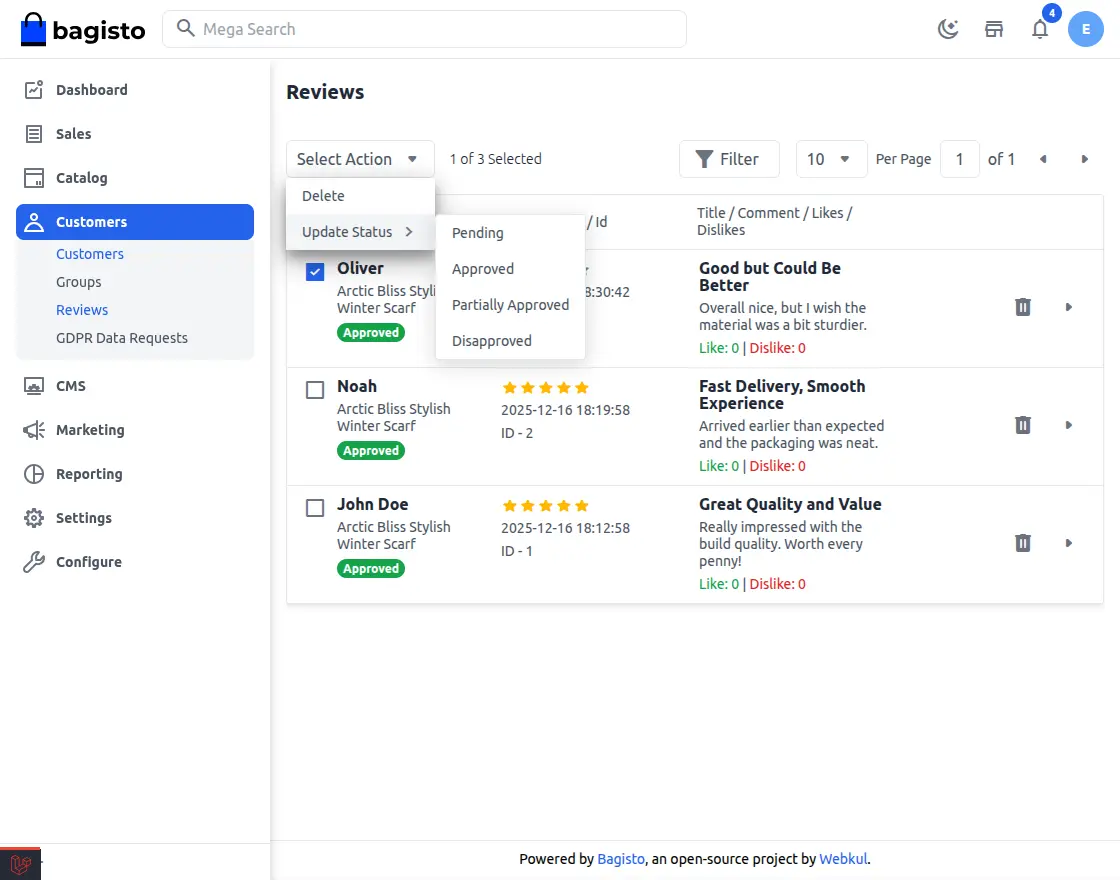Image resolution: width=1120 pixels, height=880 pixels.
Task: Expand Update Status submenu
Action: click(359, 232)
